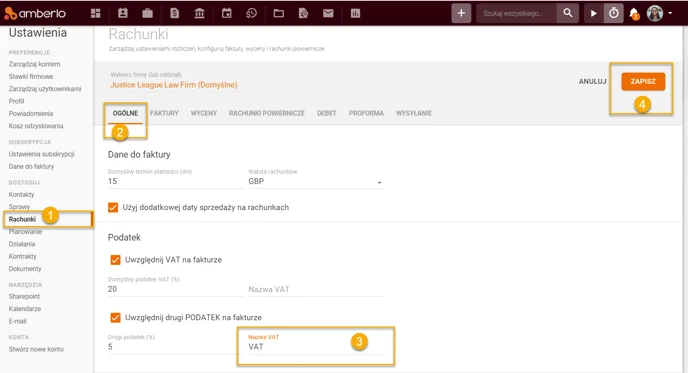Screen dimensions: 688x373
Task: Expand the user account menu arrow
Action: 670,13
